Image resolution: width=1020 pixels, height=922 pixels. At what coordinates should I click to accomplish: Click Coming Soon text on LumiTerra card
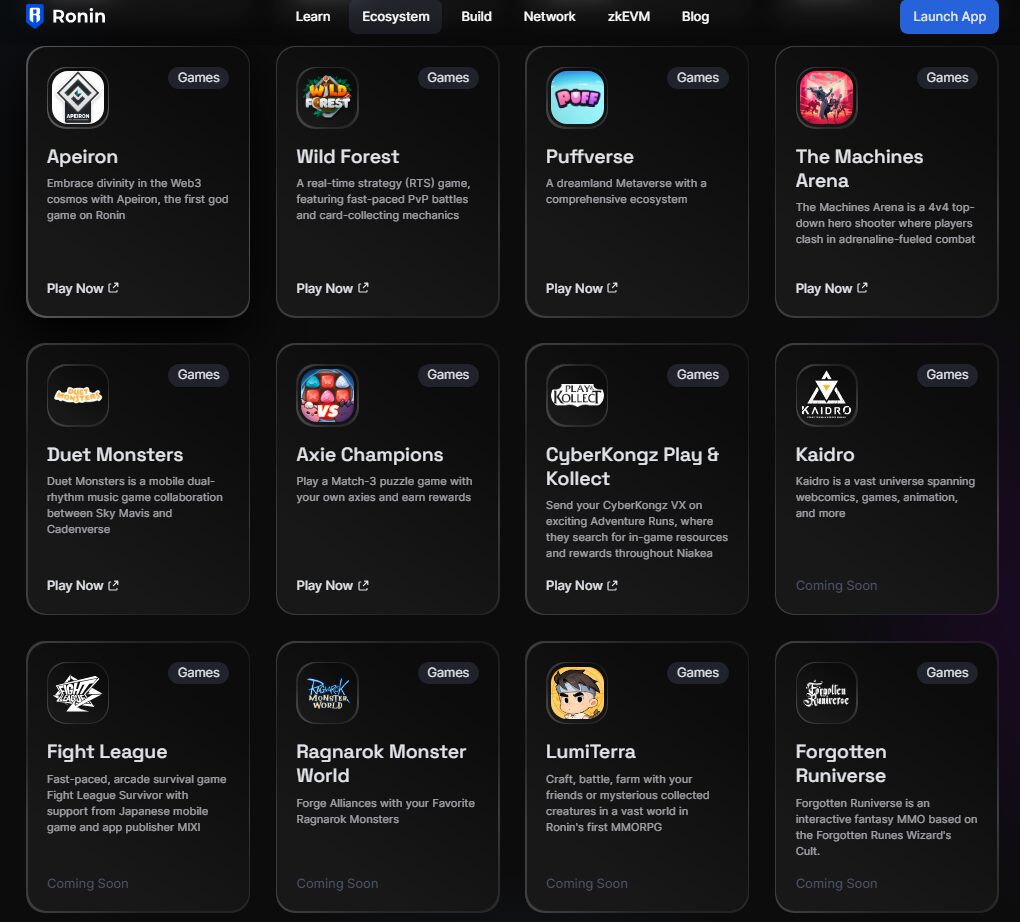587,884
